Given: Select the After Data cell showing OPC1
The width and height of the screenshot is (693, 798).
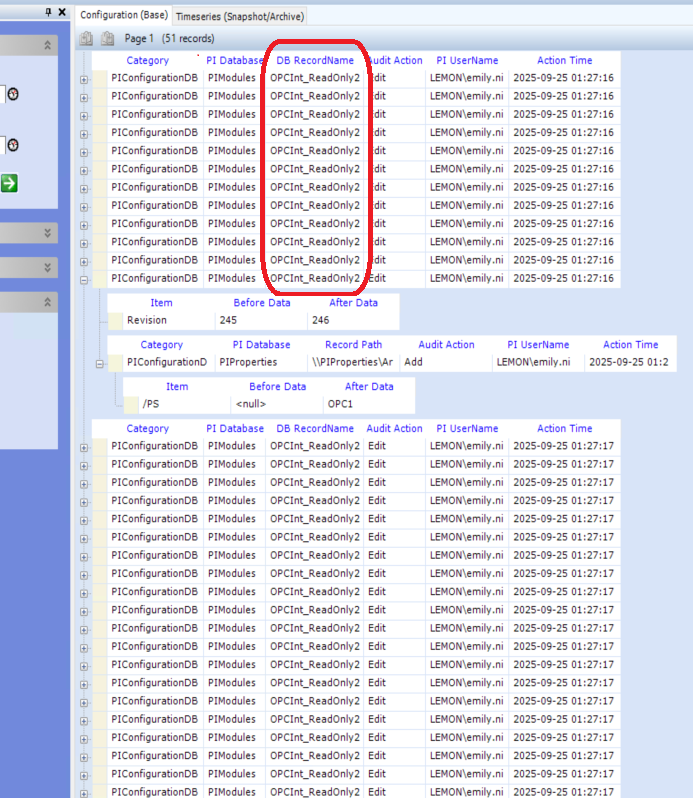Looking at the screenshot, I should point(340,404).
